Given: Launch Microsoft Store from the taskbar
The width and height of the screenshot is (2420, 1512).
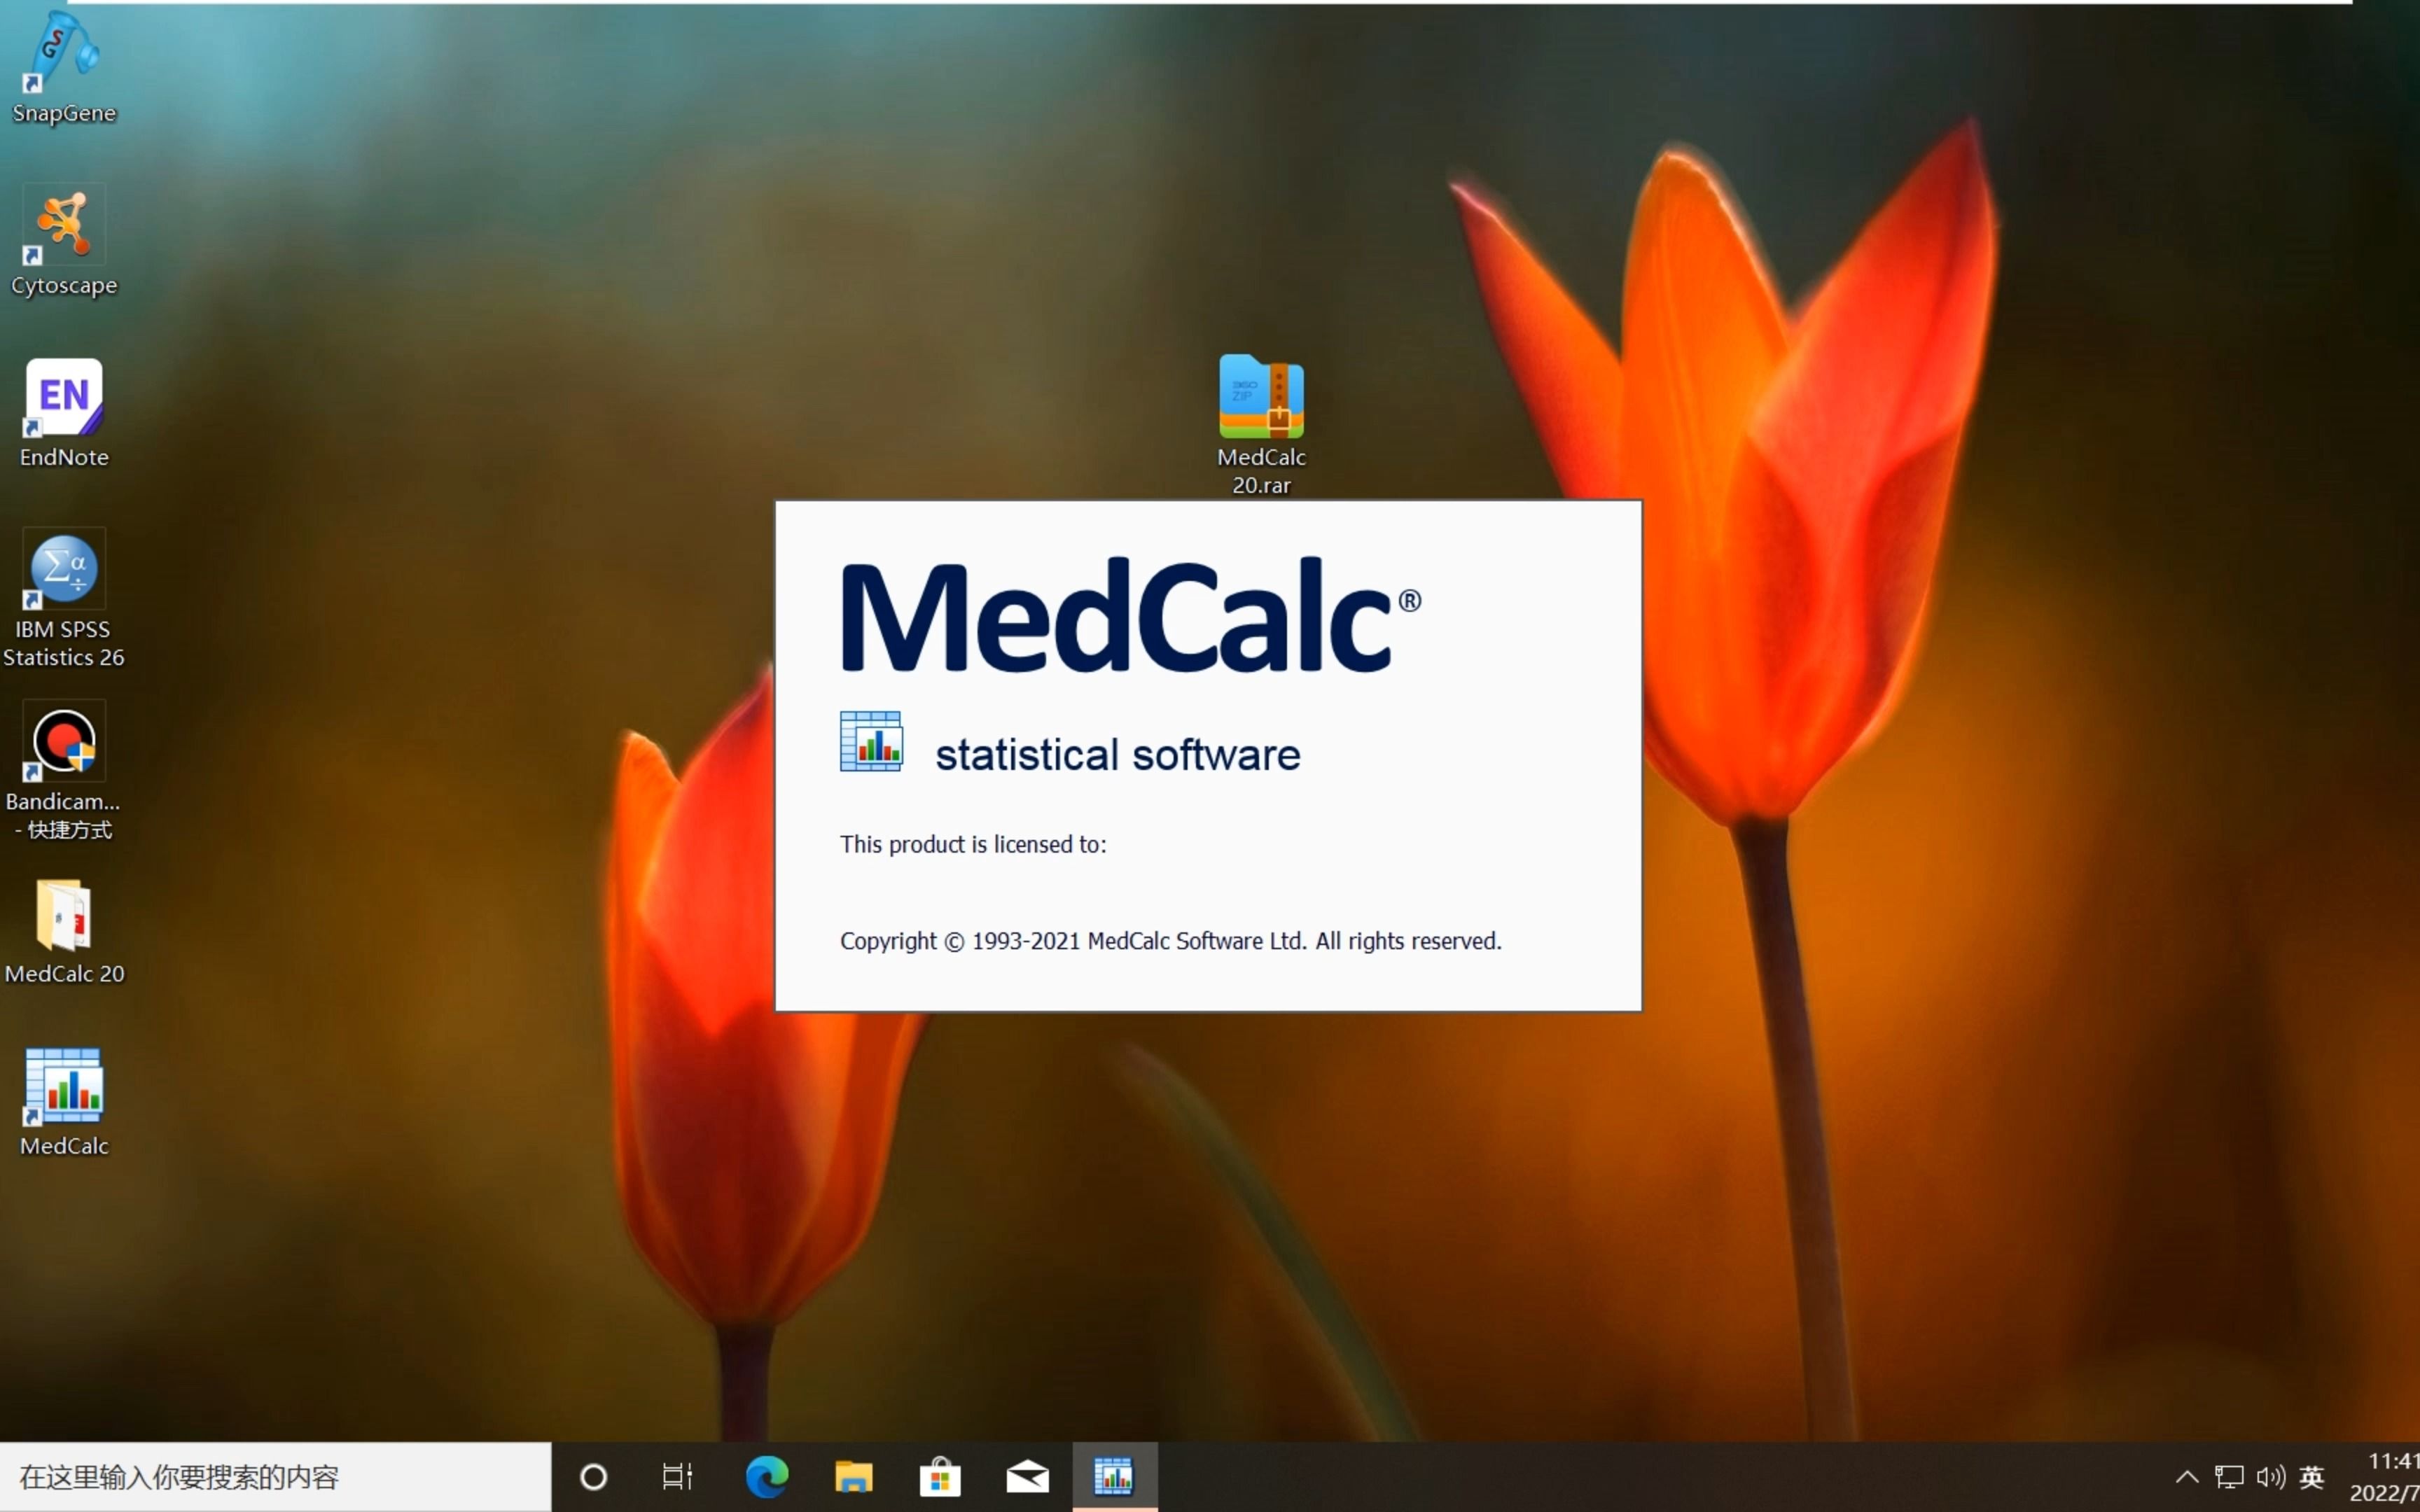Looking at the screenshot, I should click(940, 1477).
